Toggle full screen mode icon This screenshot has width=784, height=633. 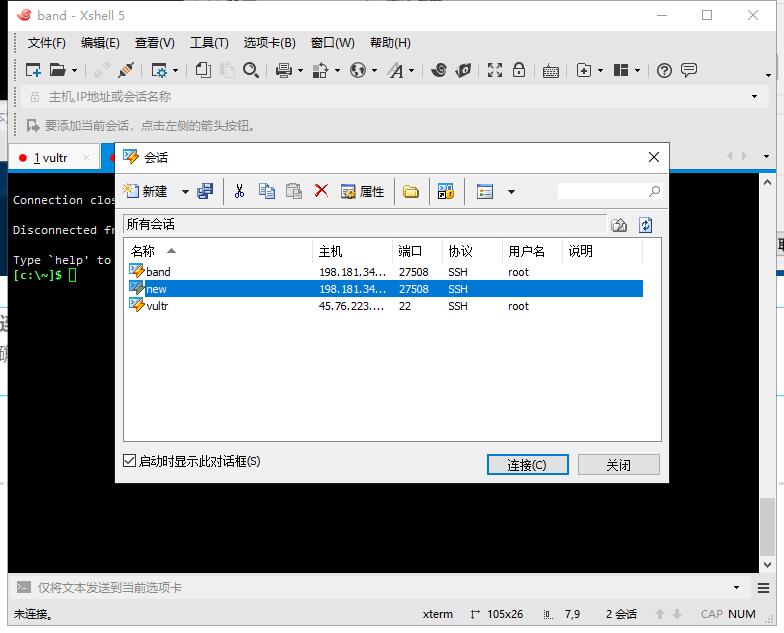point(494,70)
